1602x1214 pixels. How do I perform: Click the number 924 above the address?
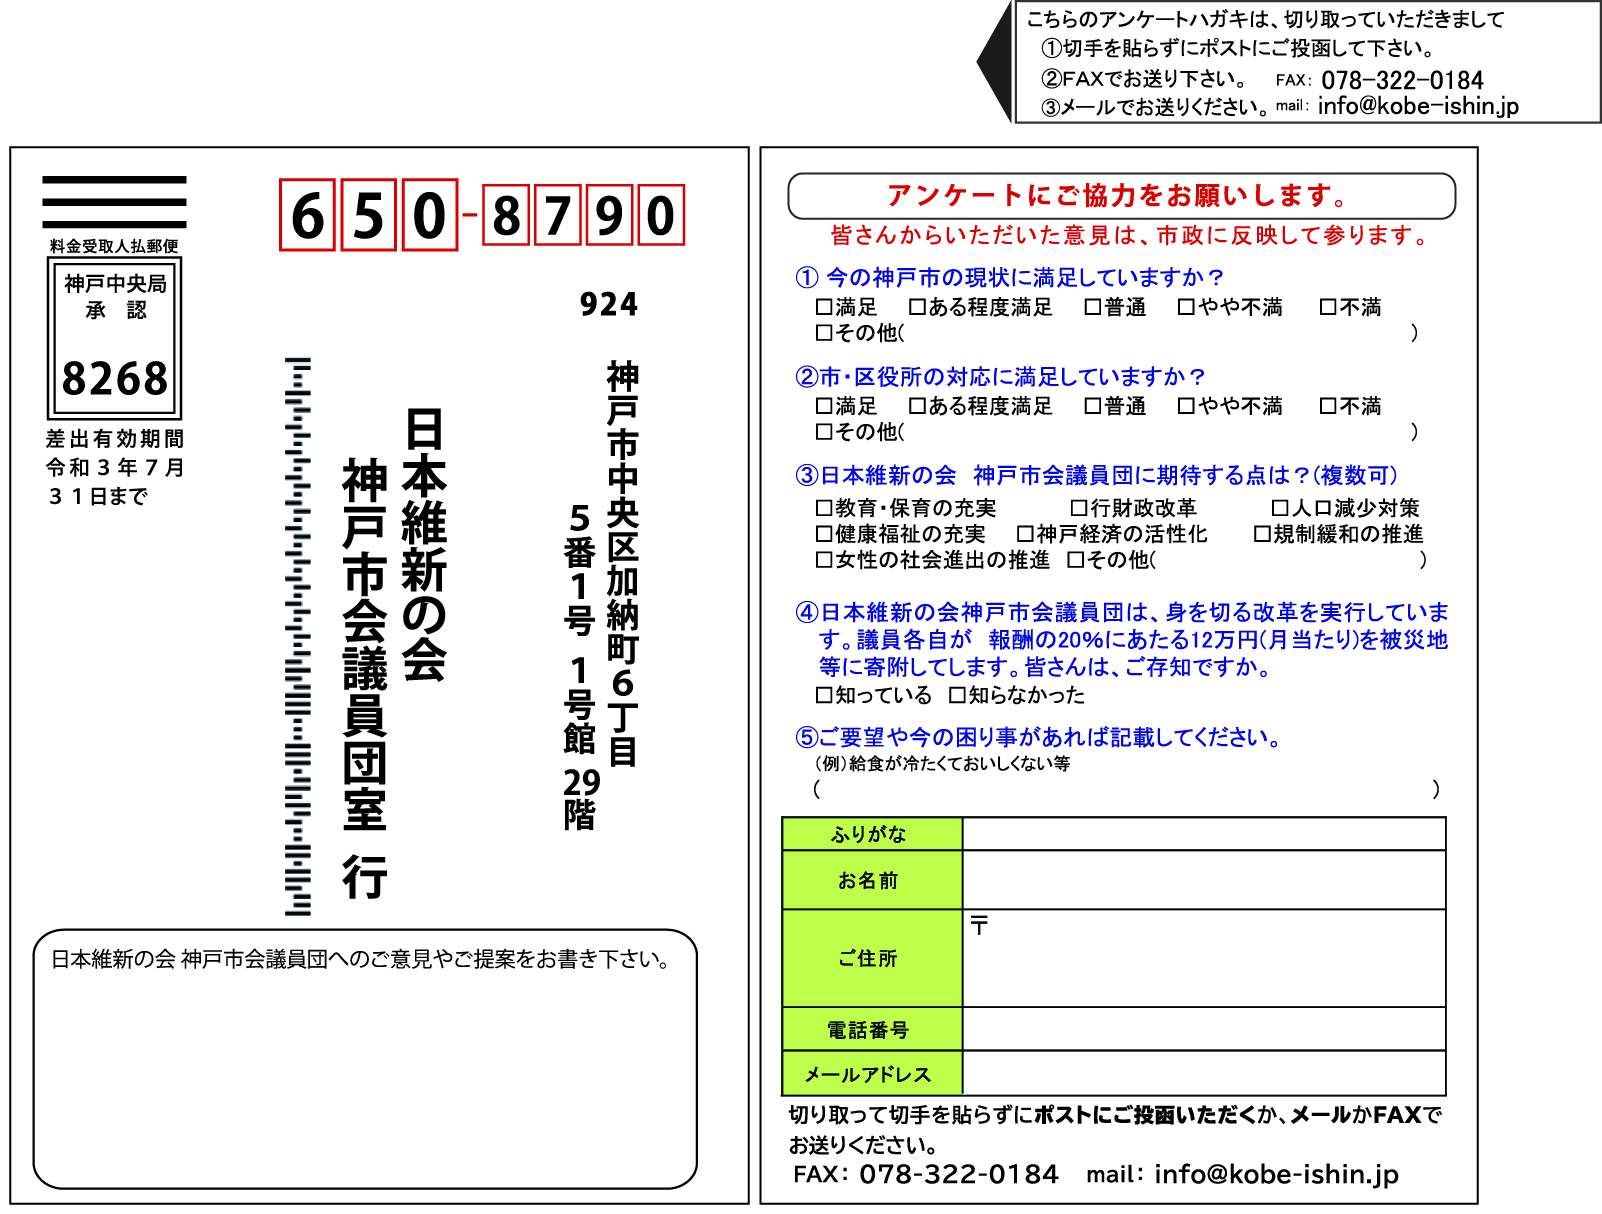coord(608,304)
